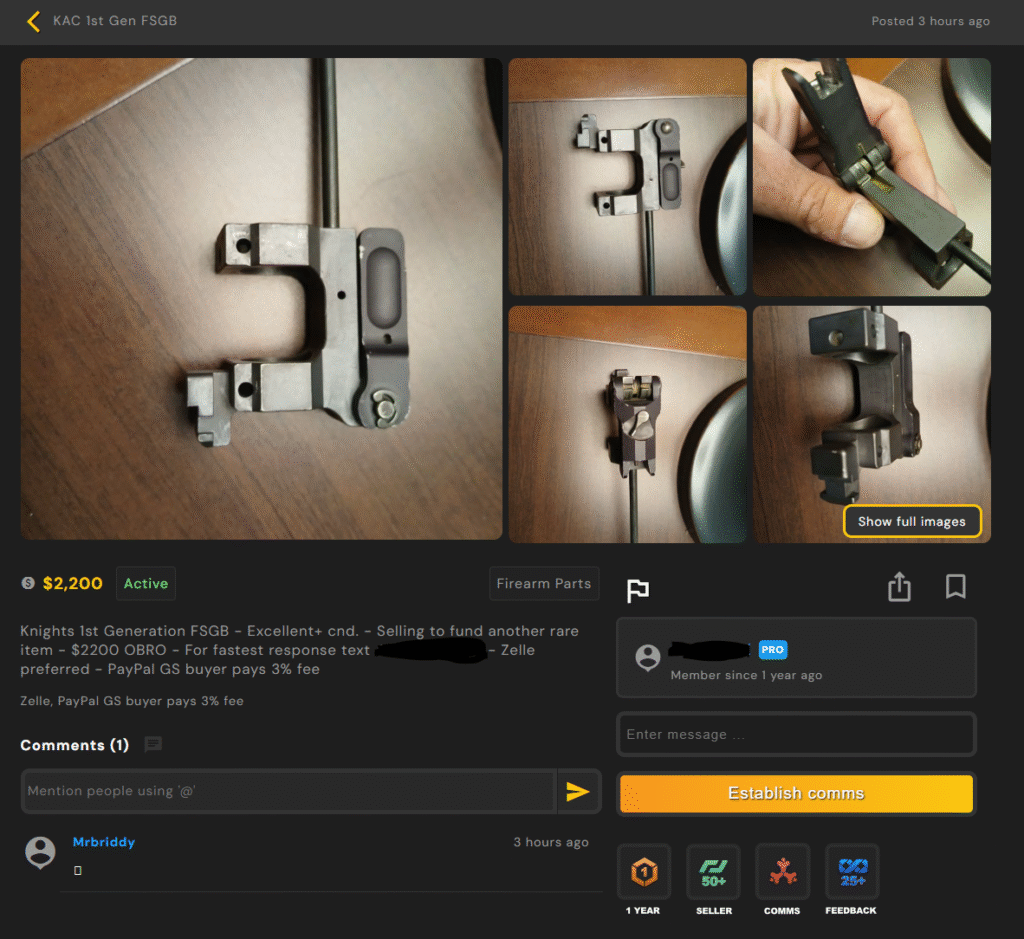Open the large main product photo

[261, 299]
